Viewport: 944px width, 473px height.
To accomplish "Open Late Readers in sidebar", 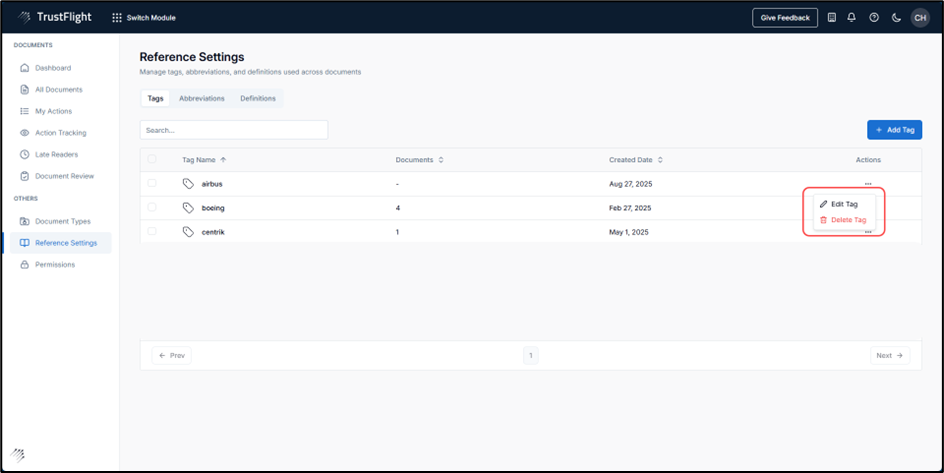I will [56, 154].
